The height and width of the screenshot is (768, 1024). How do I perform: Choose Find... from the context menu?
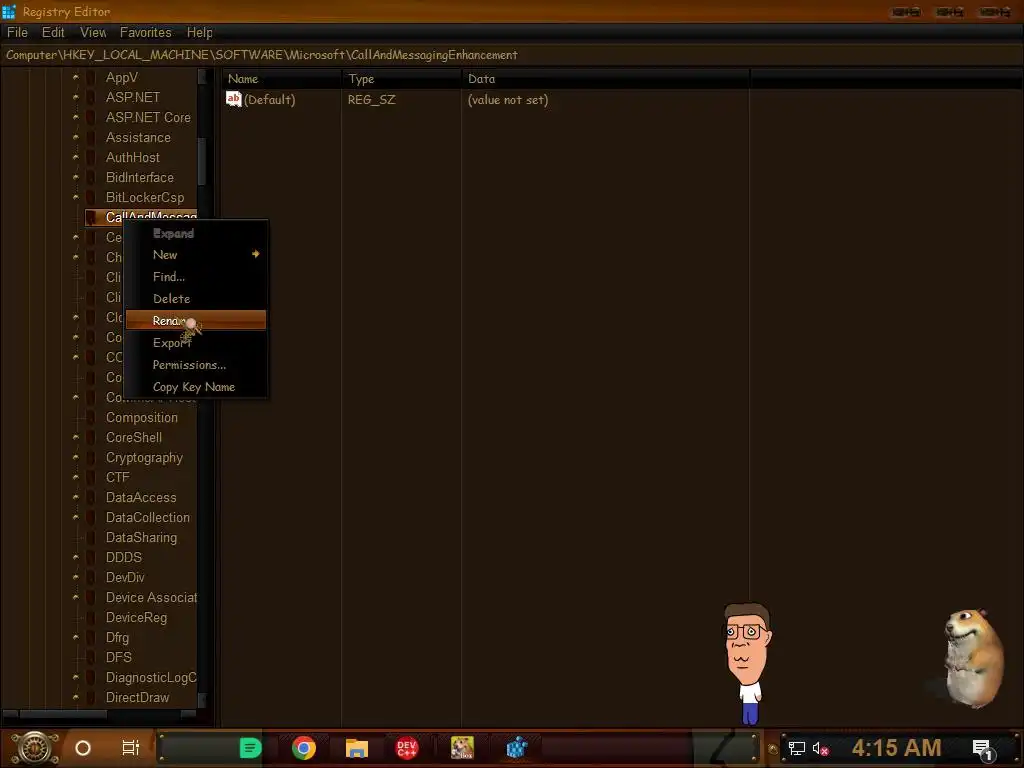click(196, 277)
